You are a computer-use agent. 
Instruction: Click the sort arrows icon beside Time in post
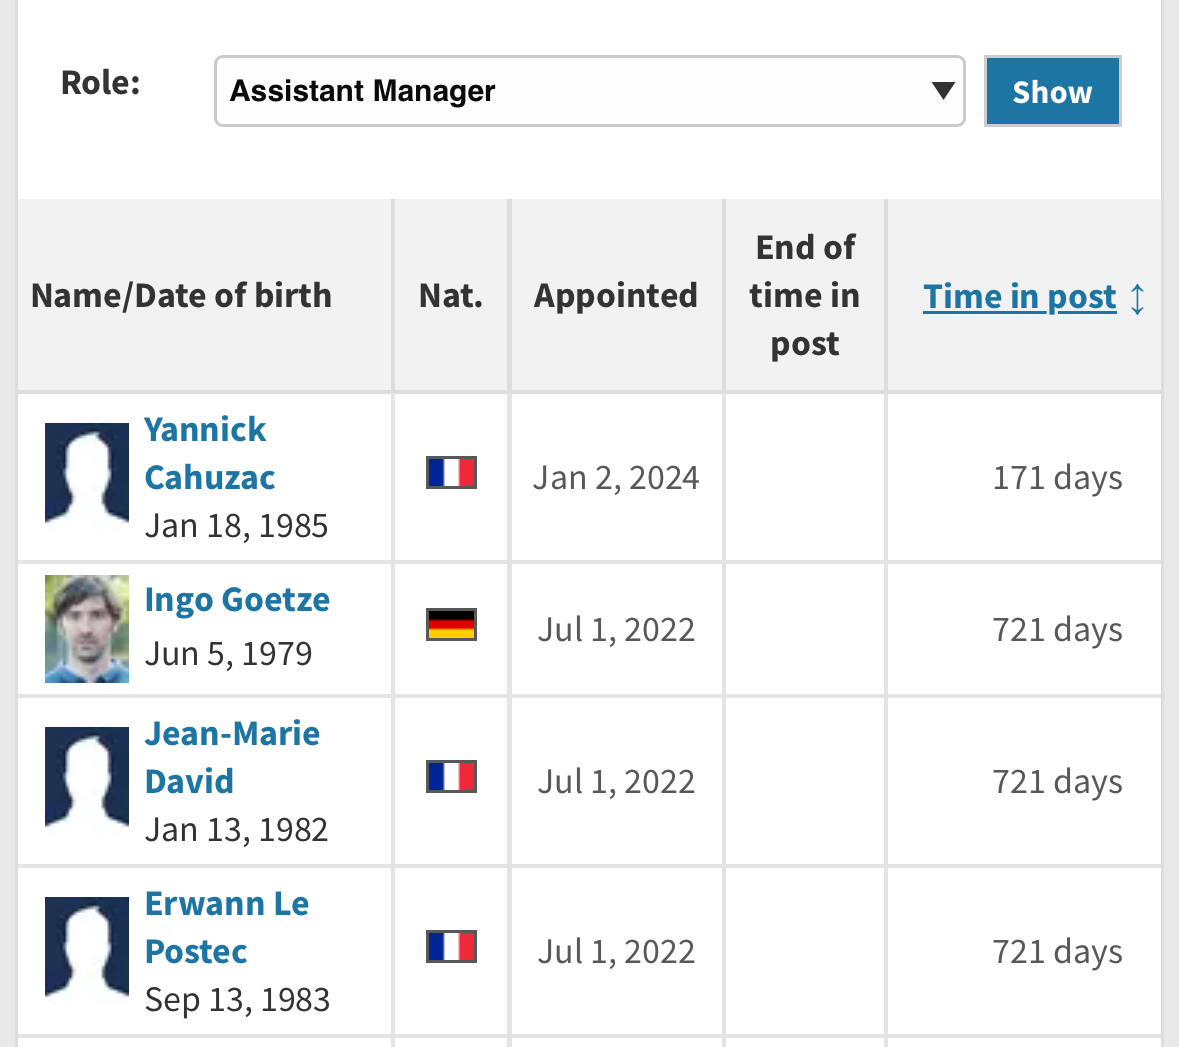(x=1137, y=299)
